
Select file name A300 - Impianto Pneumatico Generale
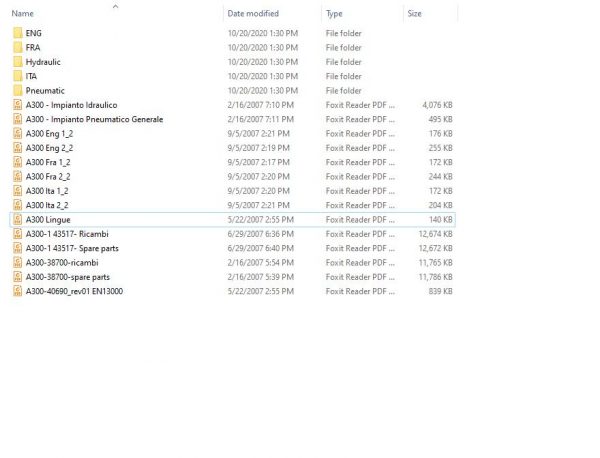coord(95,119)
